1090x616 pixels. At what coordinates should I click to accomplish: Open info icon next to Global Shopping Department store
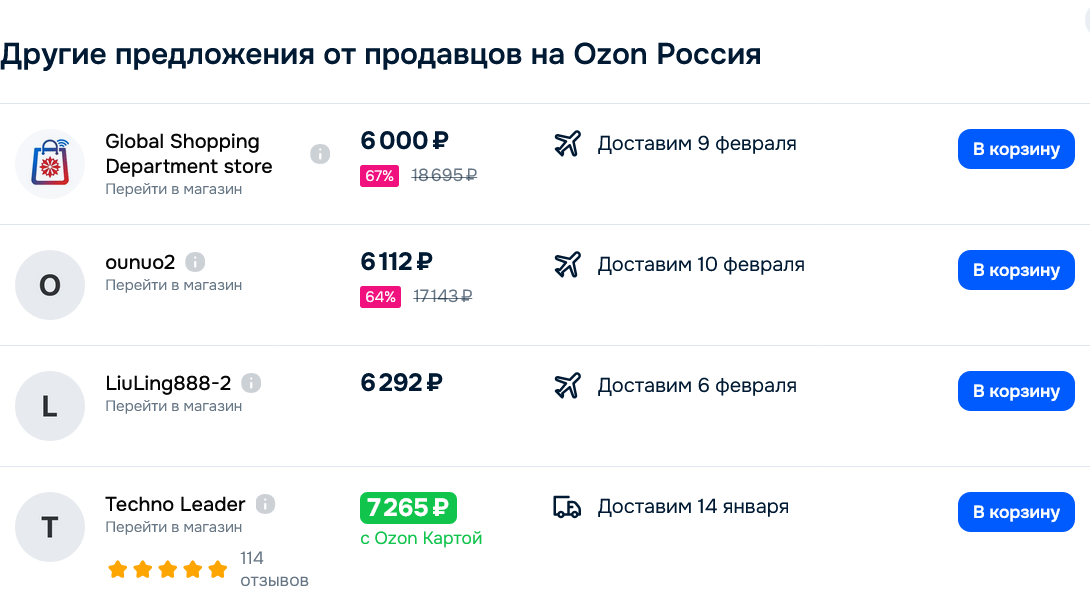point(320,154)
